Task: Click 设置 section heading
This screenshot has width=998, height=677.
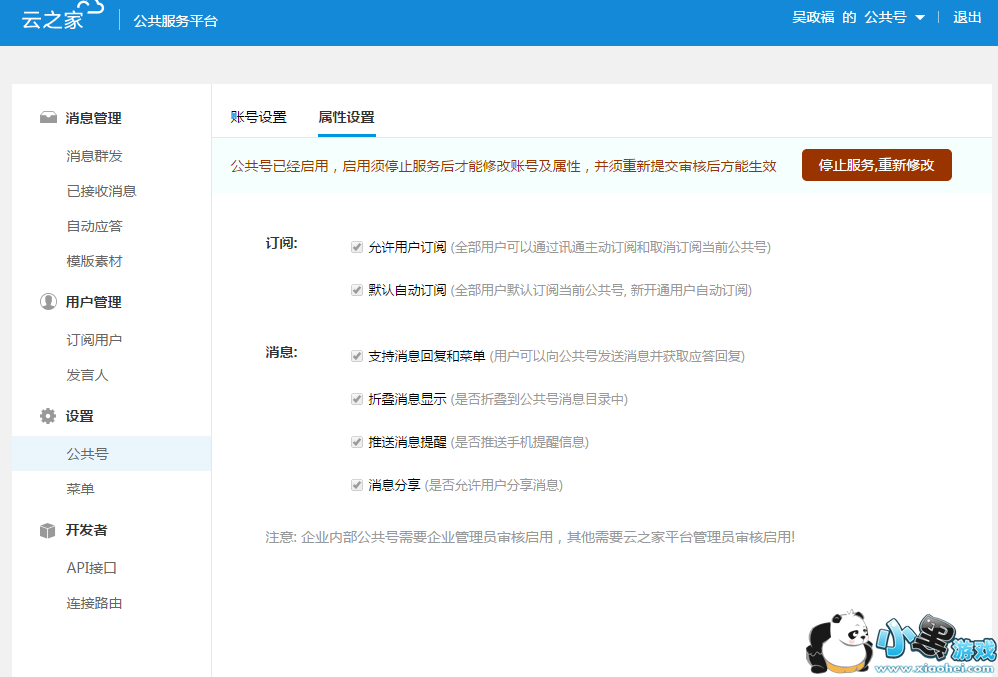Action: click(x=79, y=416)
